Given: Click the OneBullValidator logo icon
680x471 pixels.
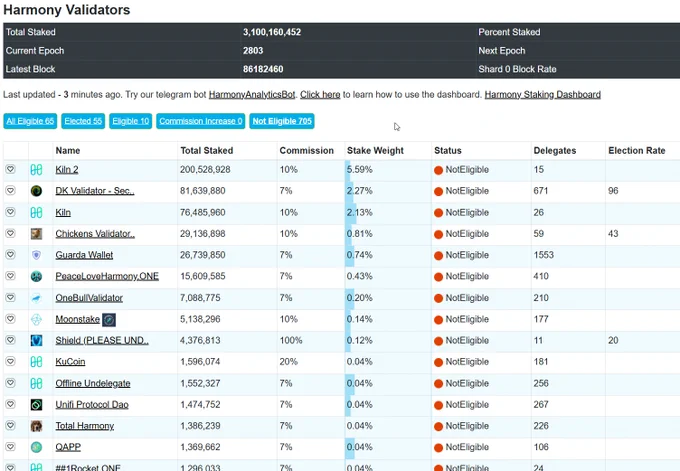Looking at the screenshot, I should [36, 298].
